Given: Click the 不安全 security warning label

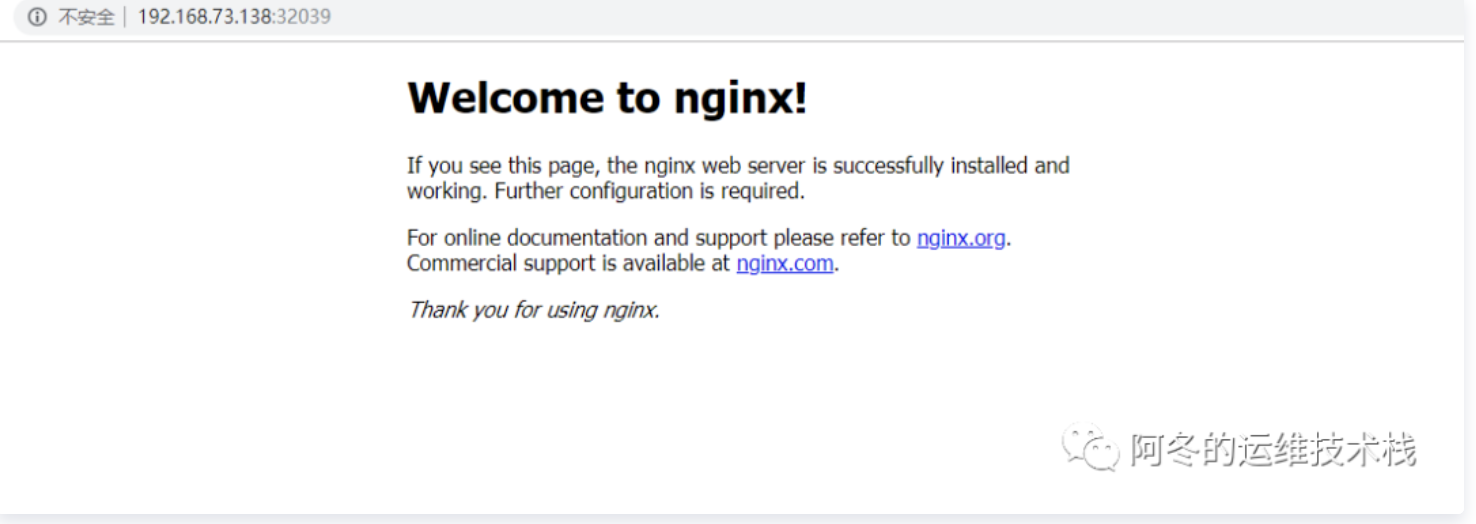Looking at the screenshot, I should click(x=86, y=17).
